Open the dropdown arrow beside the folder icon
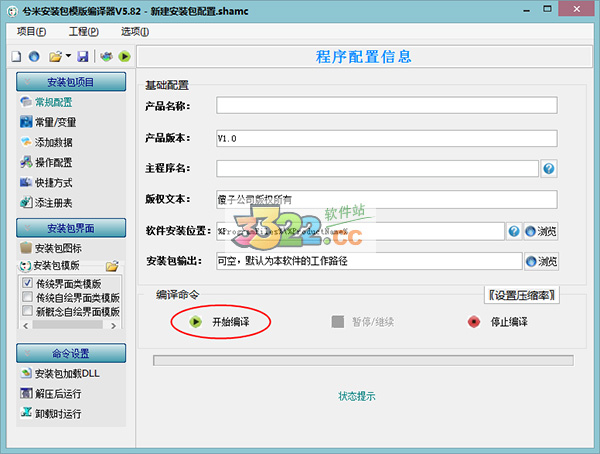This screenshot has height=454, width=600. pos(68,56)
